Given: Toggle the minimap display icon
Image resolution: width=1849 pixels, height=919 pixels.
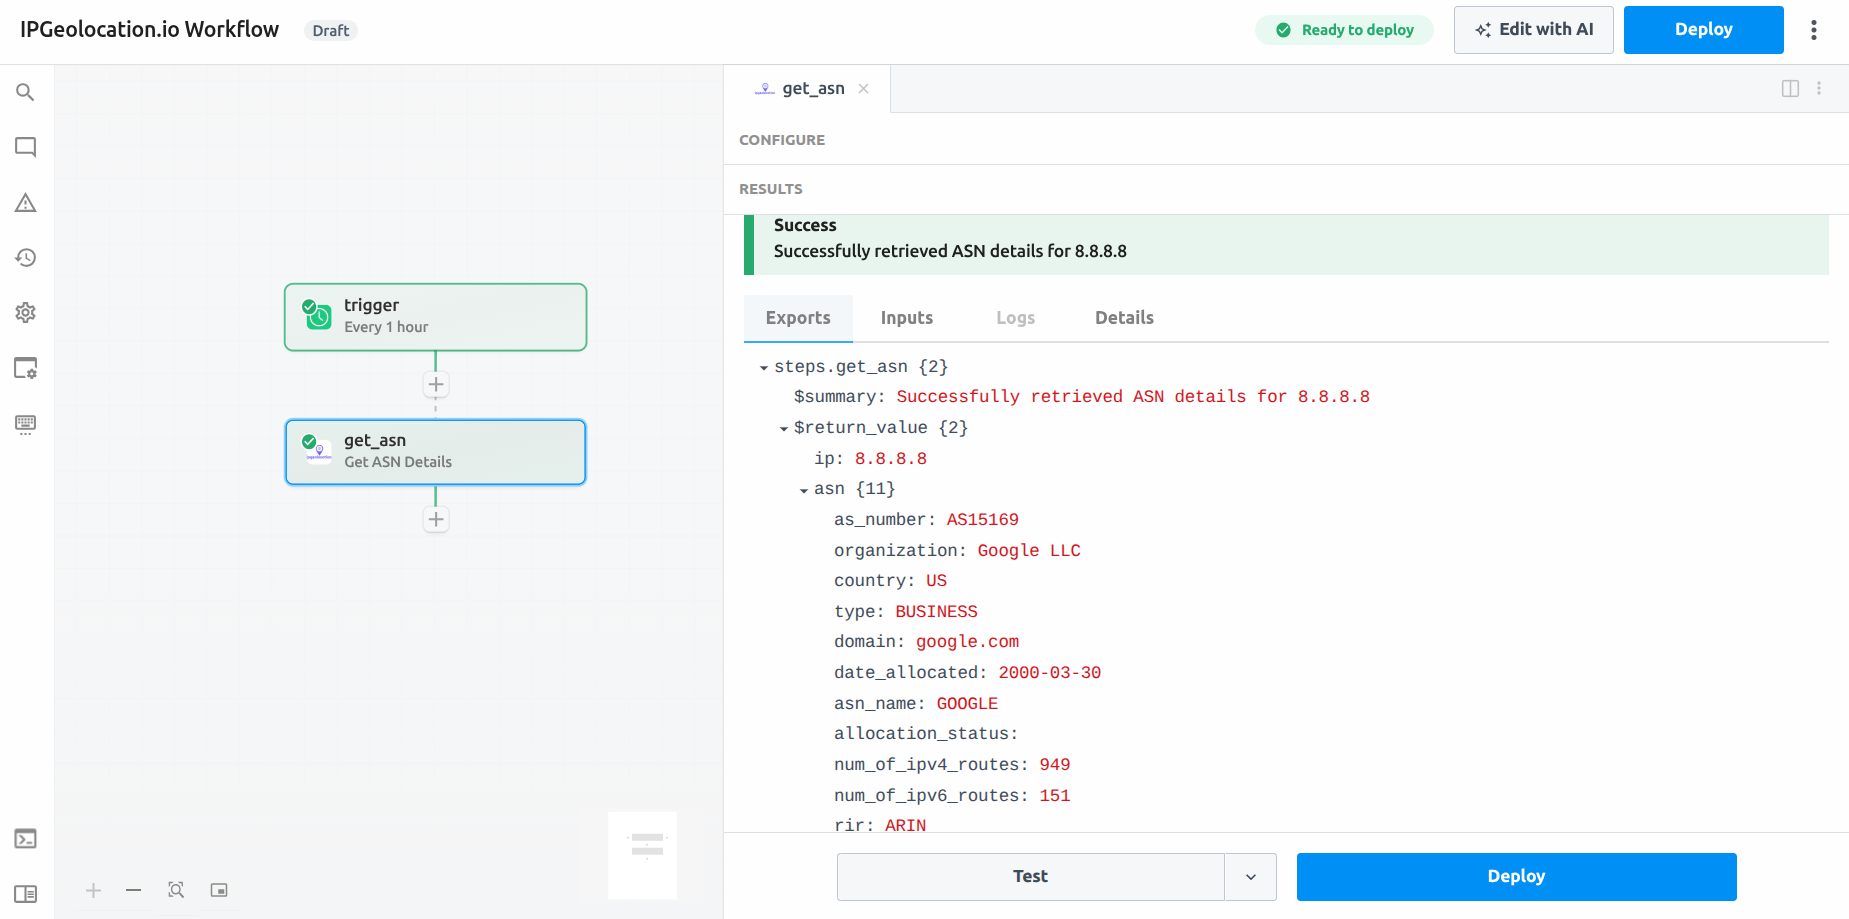Looking at the screenshot, I should 219,890.
